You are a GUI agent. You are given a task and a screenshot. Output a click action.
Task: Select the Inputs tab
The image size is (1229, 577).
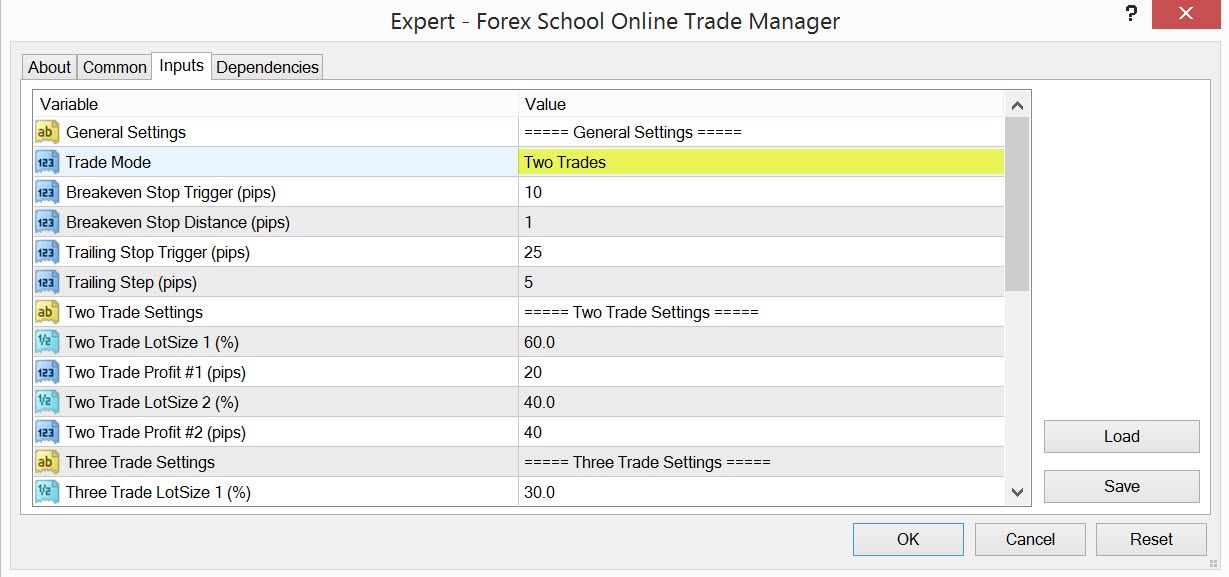coord(181,65)
